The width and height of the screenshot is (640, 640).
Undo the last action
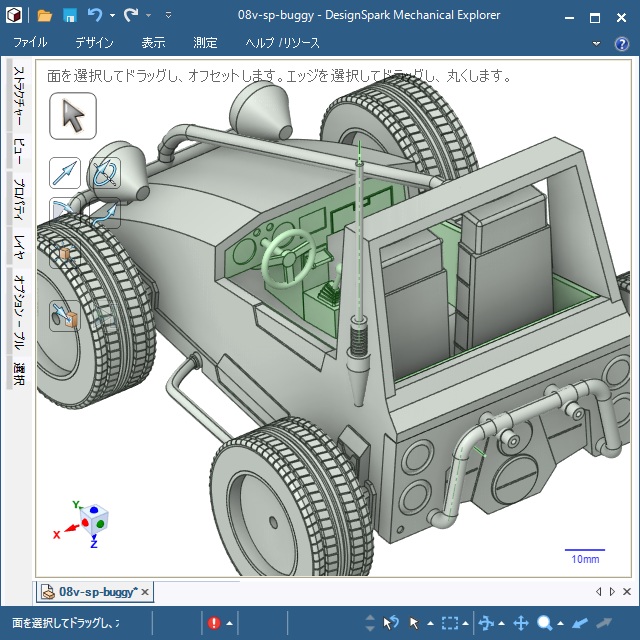(x=95, y=16)
